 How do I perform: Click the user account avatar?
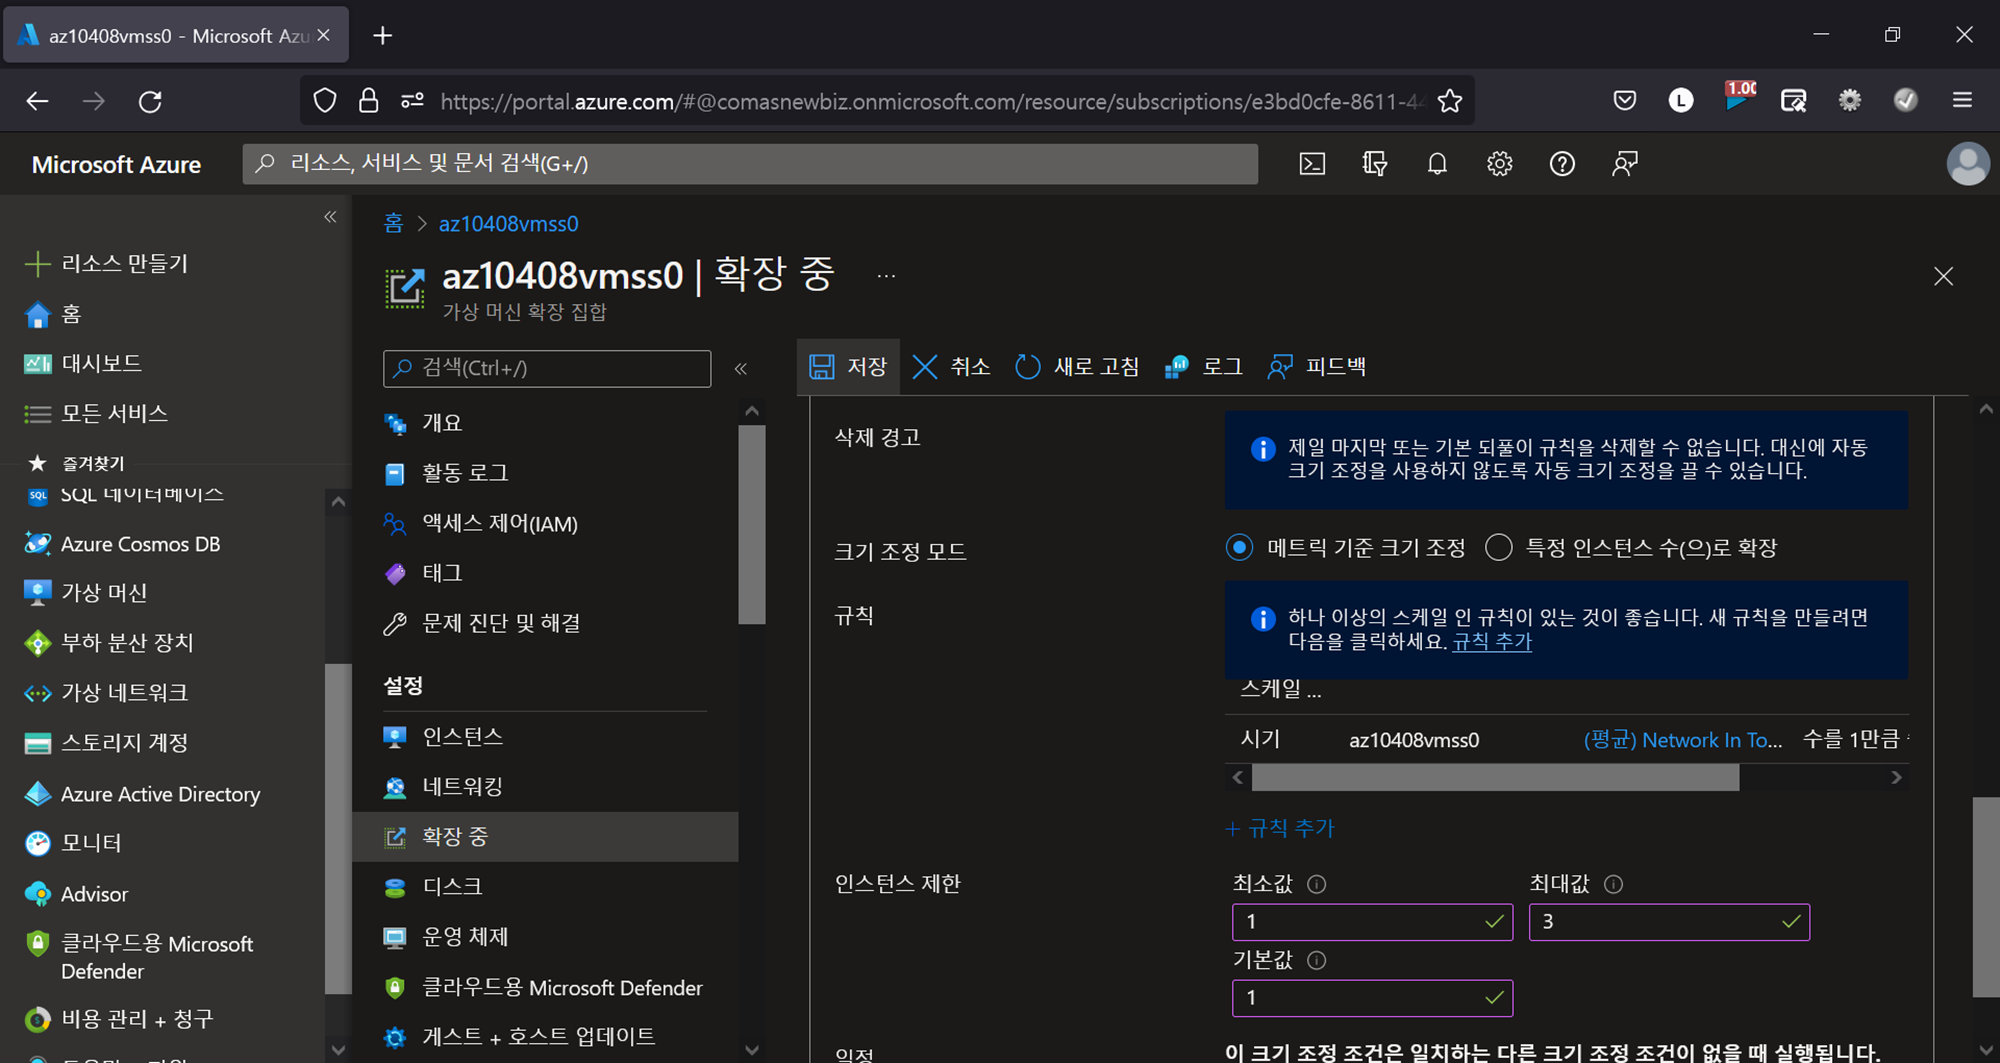(1967, 164)
